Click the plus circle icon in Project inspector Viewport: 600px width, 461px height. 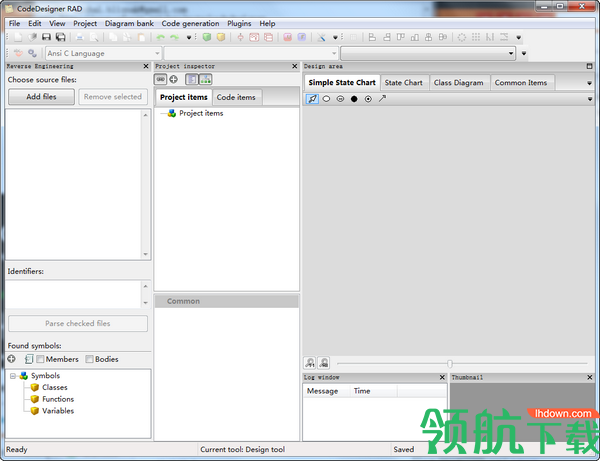point(174,79)
